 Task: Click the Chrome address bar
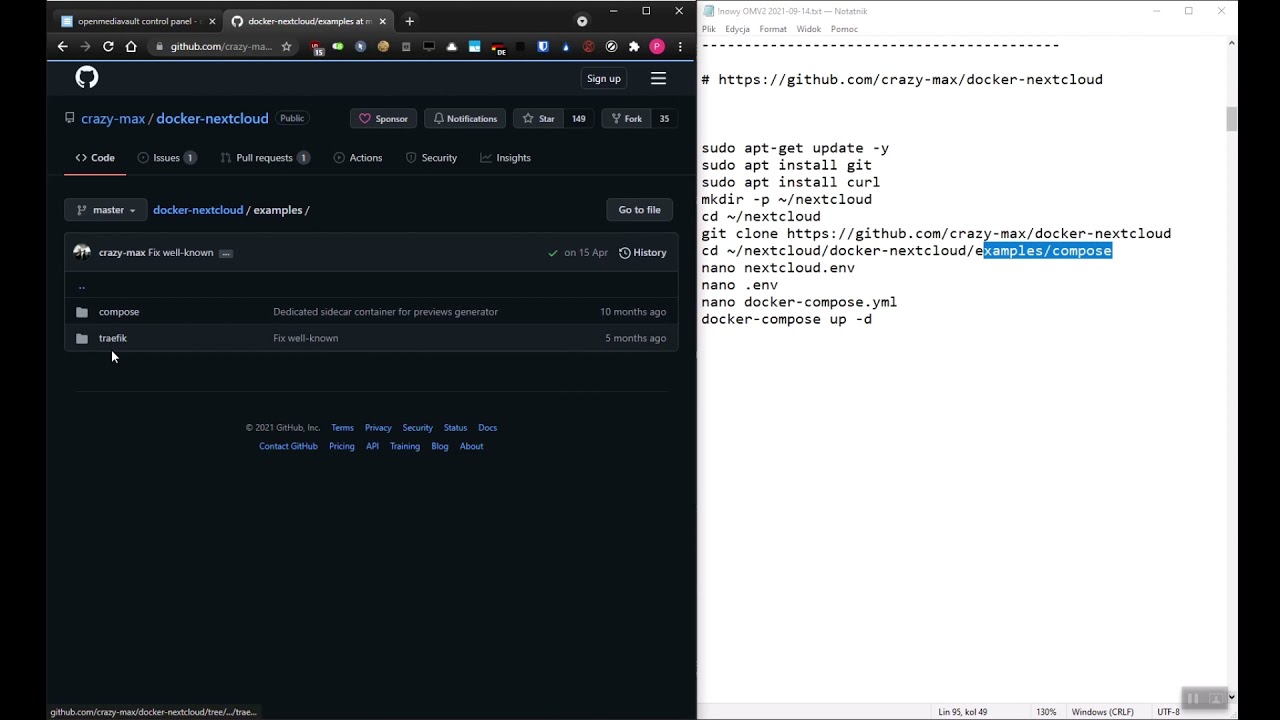tap(221, 46)
